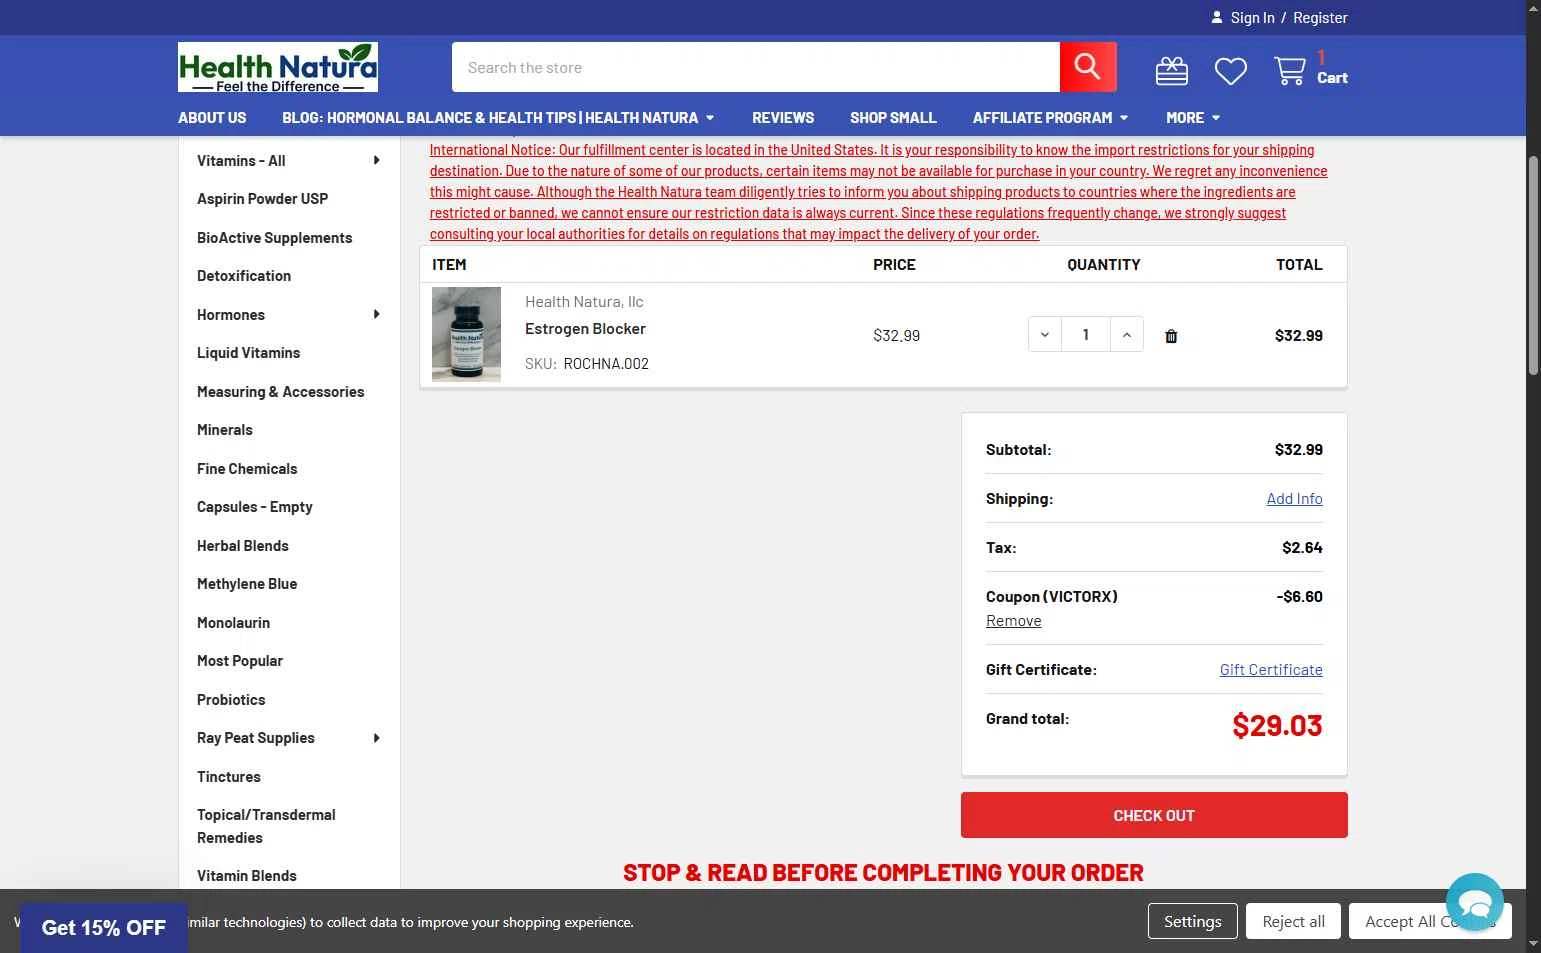Click the quantity input field
The width and height of the screenshot is (1541, 953).
click(x=1086, y=335)
